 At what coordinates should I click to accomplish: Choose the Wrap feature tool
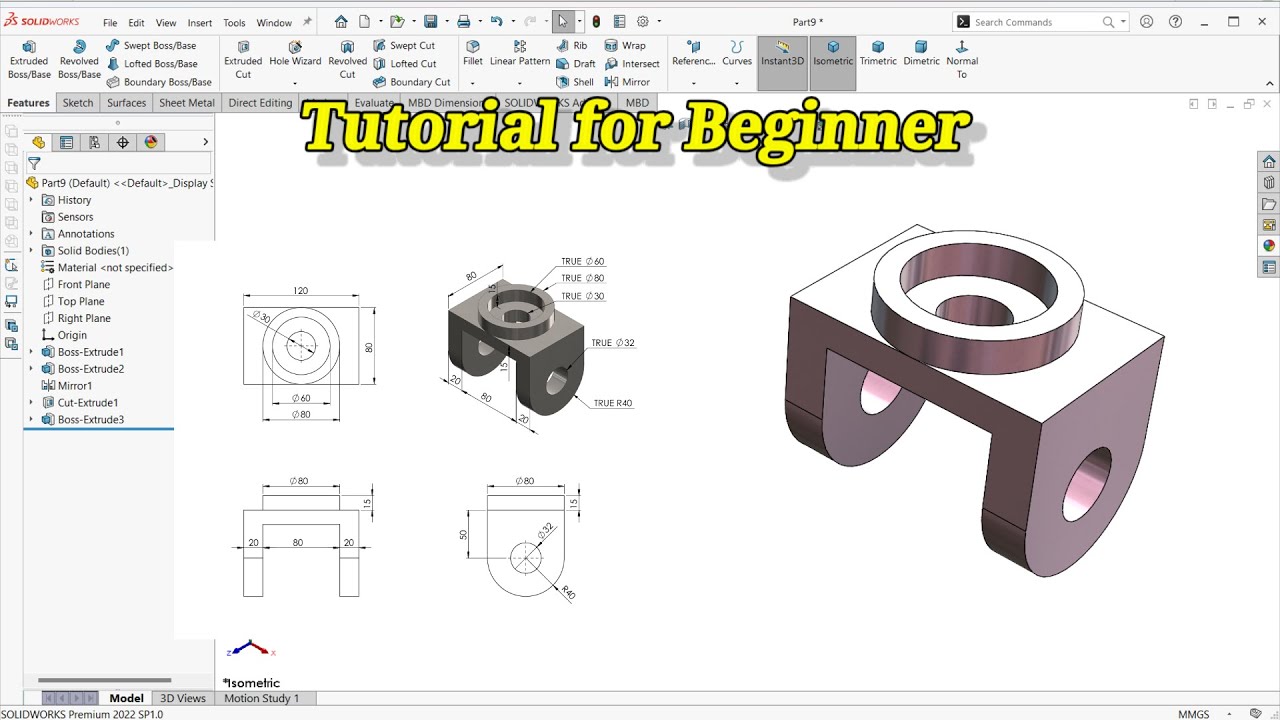[625, 45]
